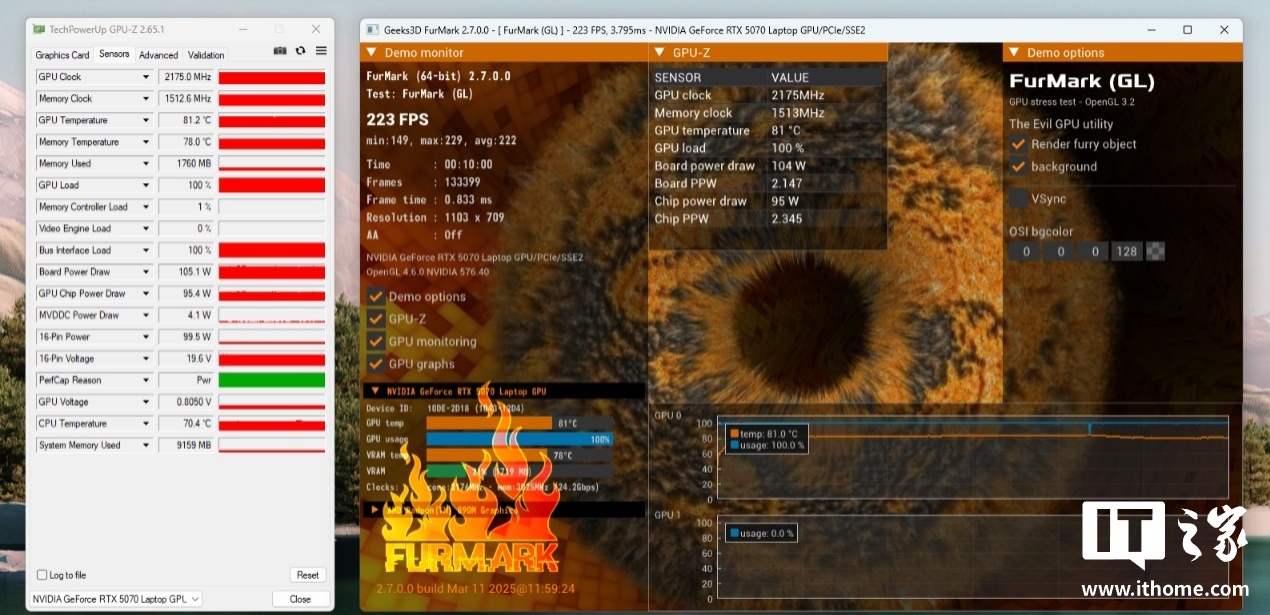Uncheck the GPU monitoring option
Image resolution: width=1270 pixels, height=615 pixels.
[376, 341]
